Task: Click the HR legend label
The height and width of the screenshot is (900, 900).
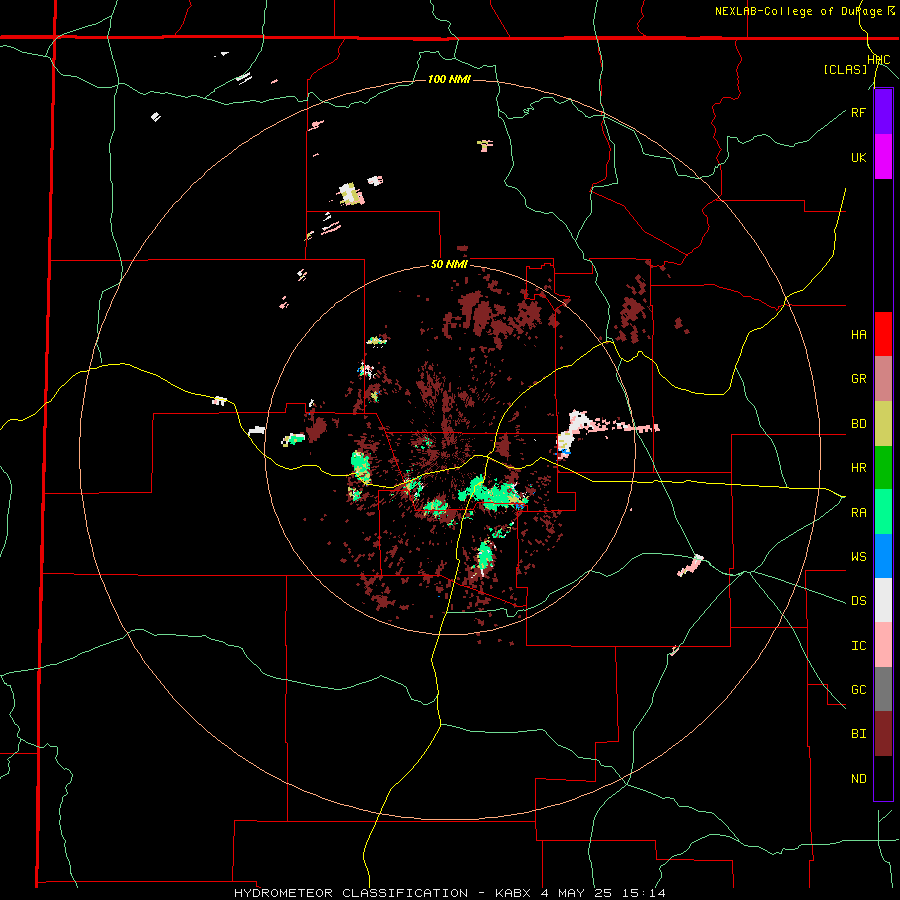Action: [x=859, y=468]
